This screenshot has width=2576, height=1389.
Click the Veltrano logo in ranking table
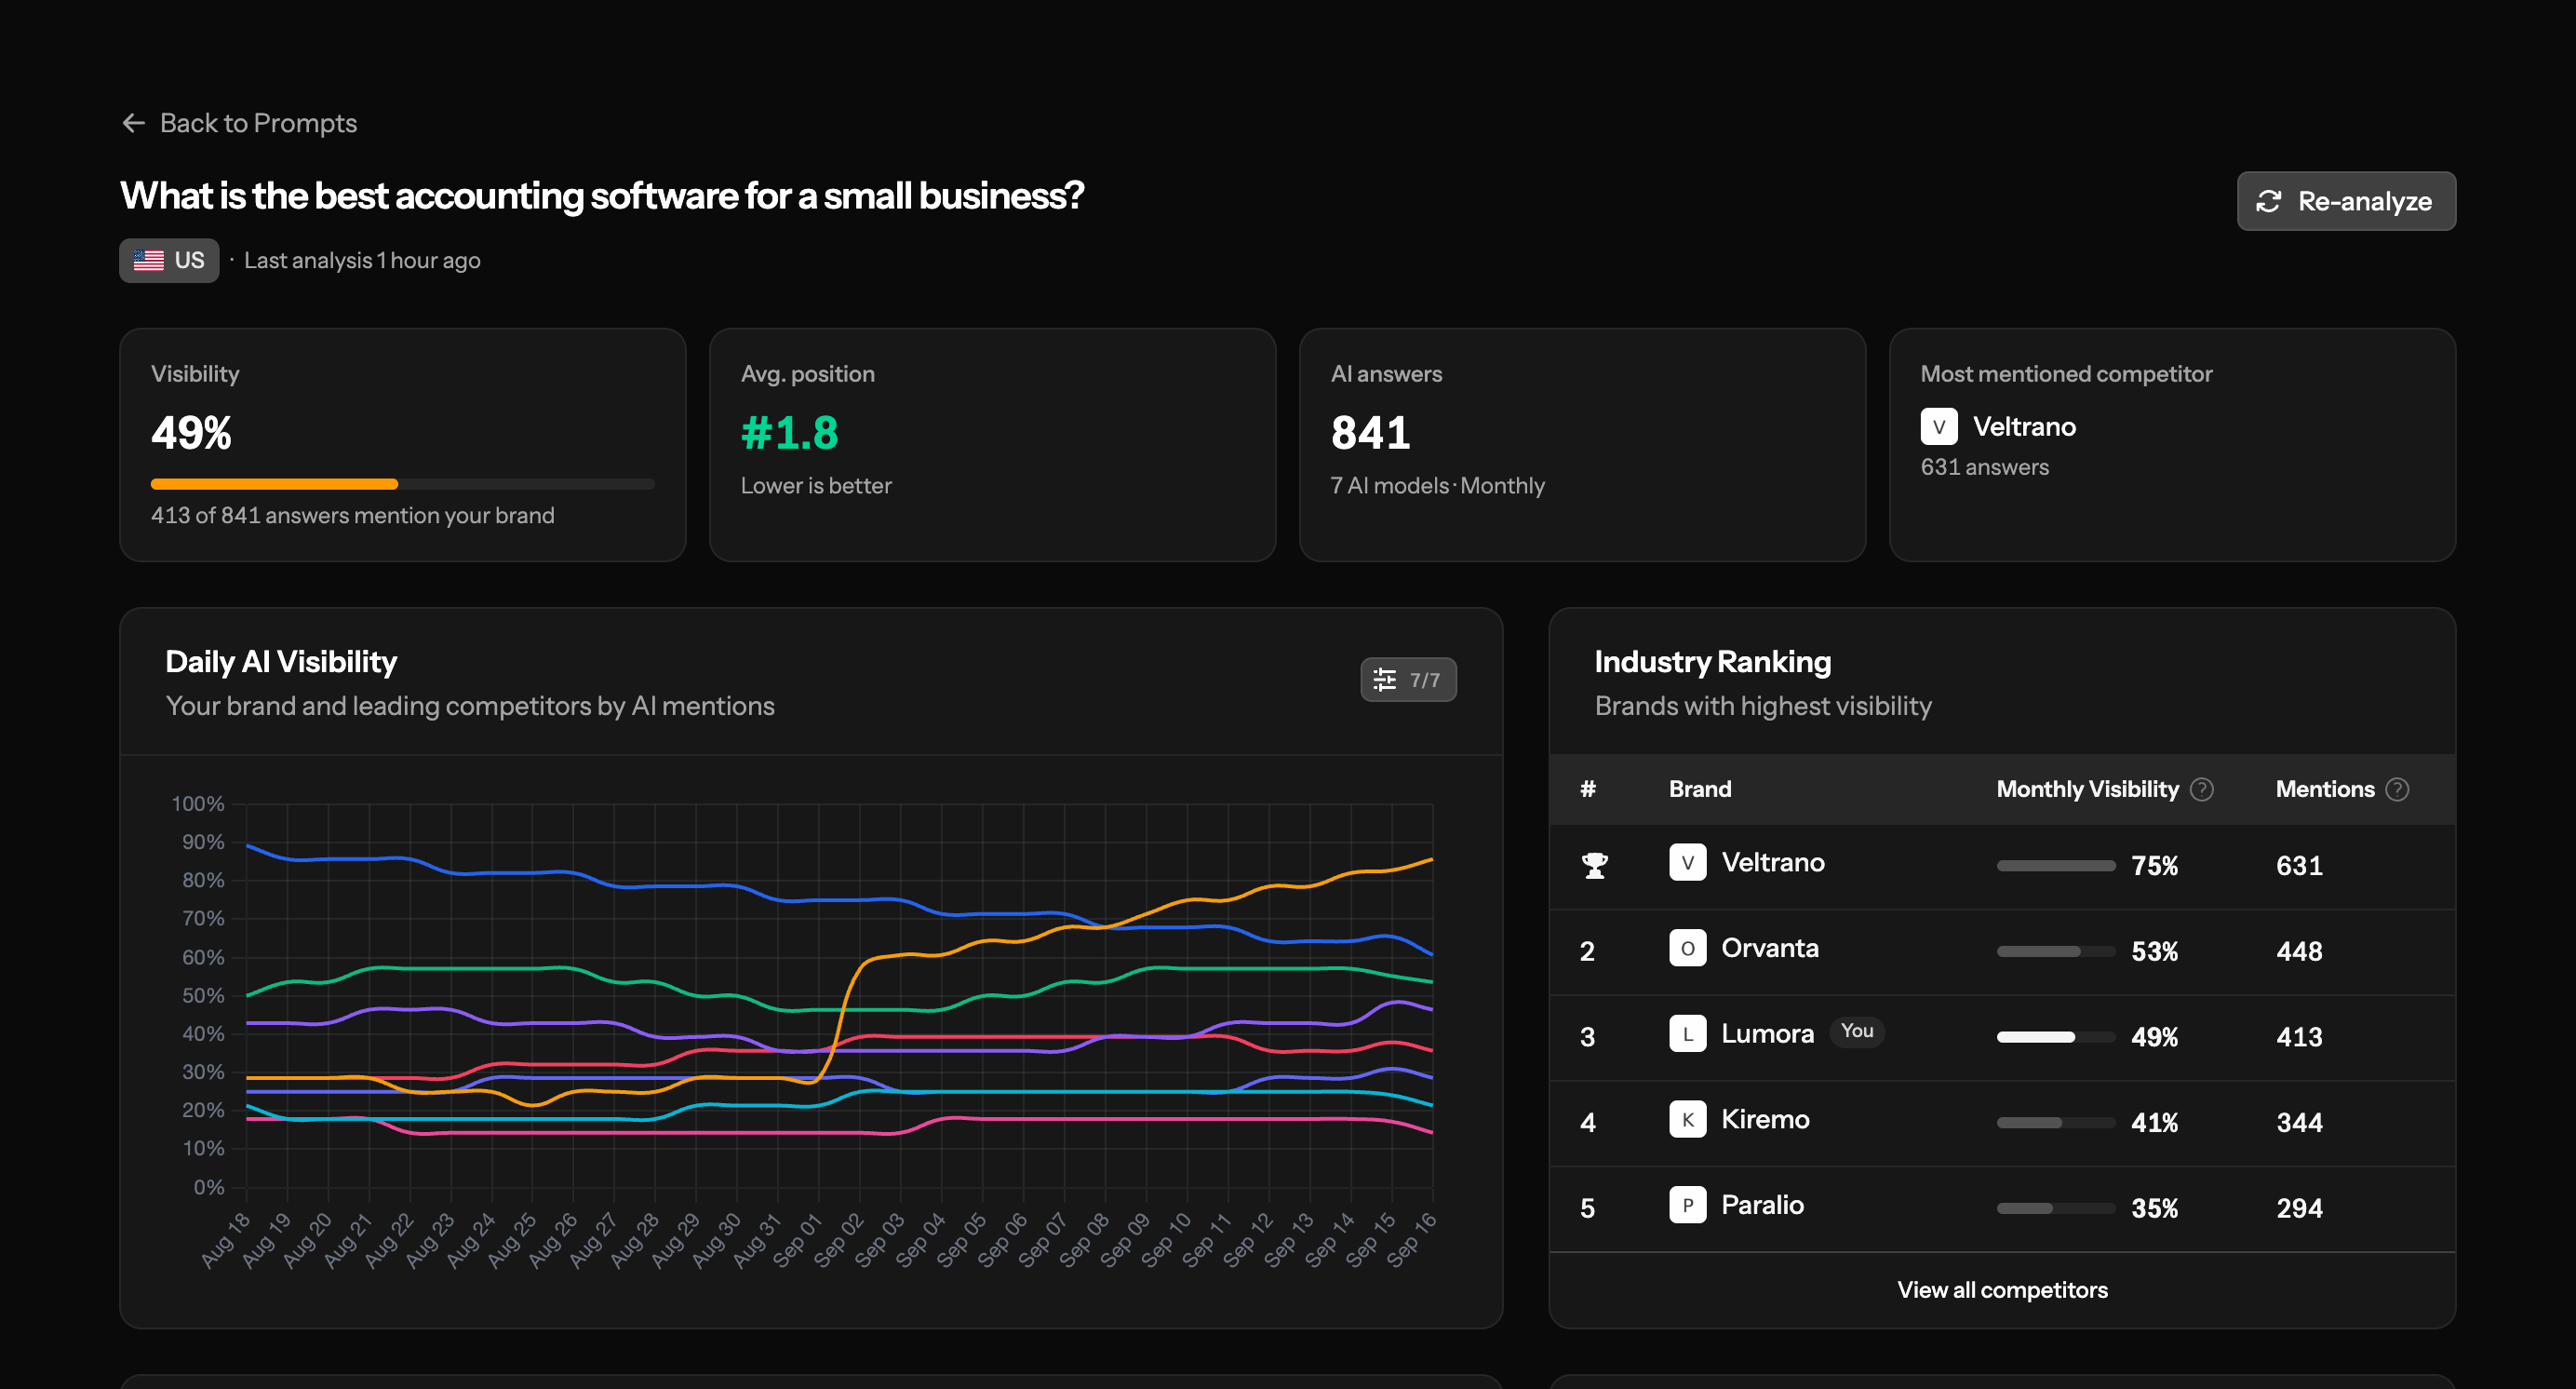click(1688, 863)
